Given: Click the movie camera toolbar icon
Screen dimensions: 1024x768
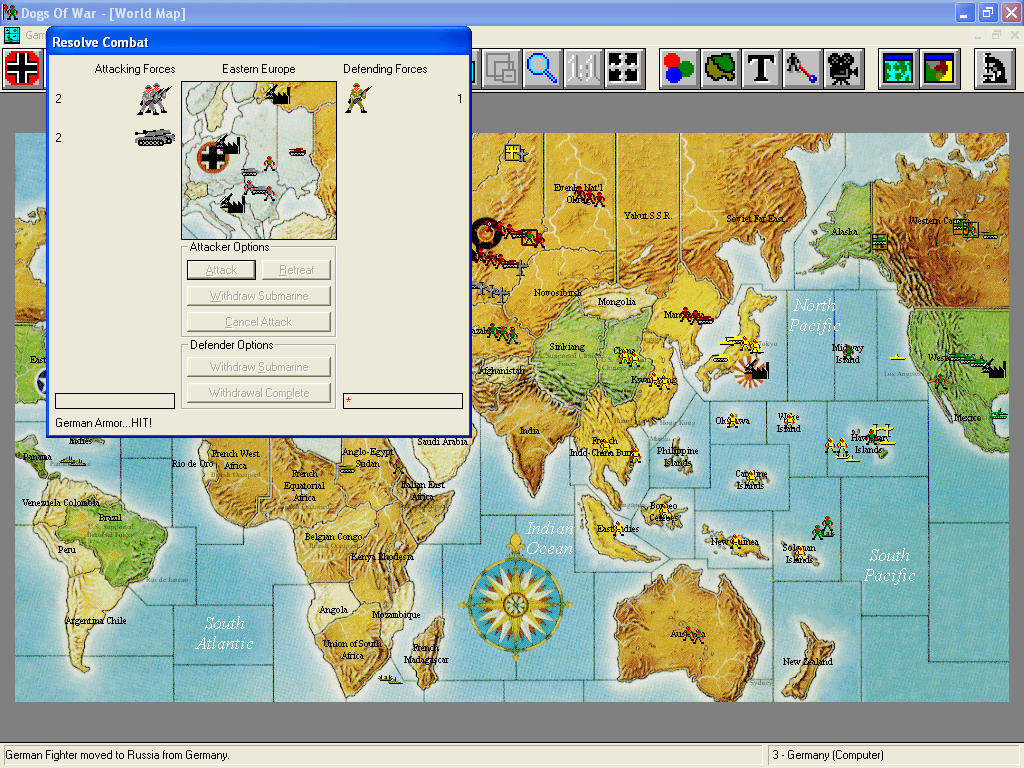Looking at the screenshot, I should point(843,68).
